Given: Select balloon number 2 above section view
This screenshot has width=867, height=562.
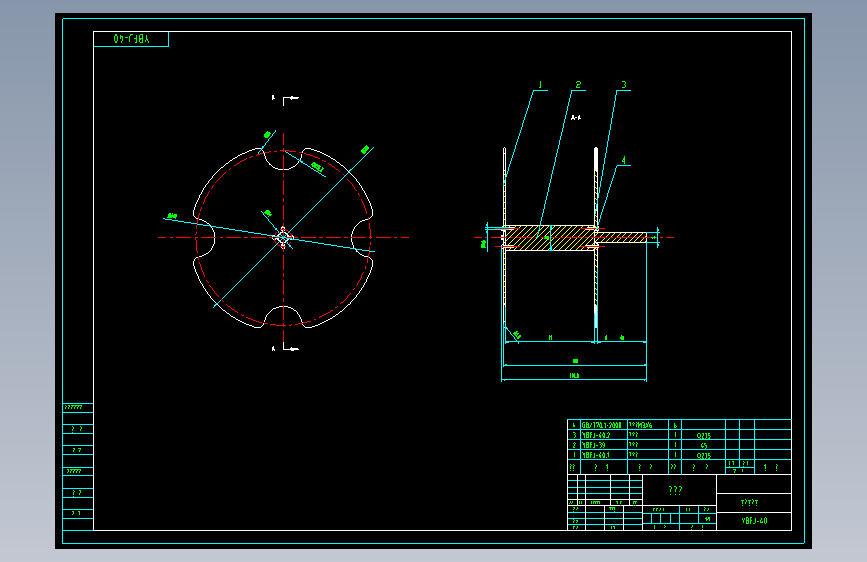Looking at the screenshot, I should [578, 85].
